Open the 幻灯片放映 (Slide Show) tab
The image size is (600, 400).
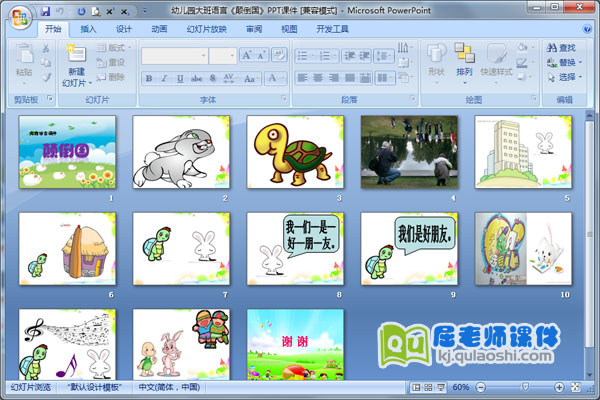point(206,29)
